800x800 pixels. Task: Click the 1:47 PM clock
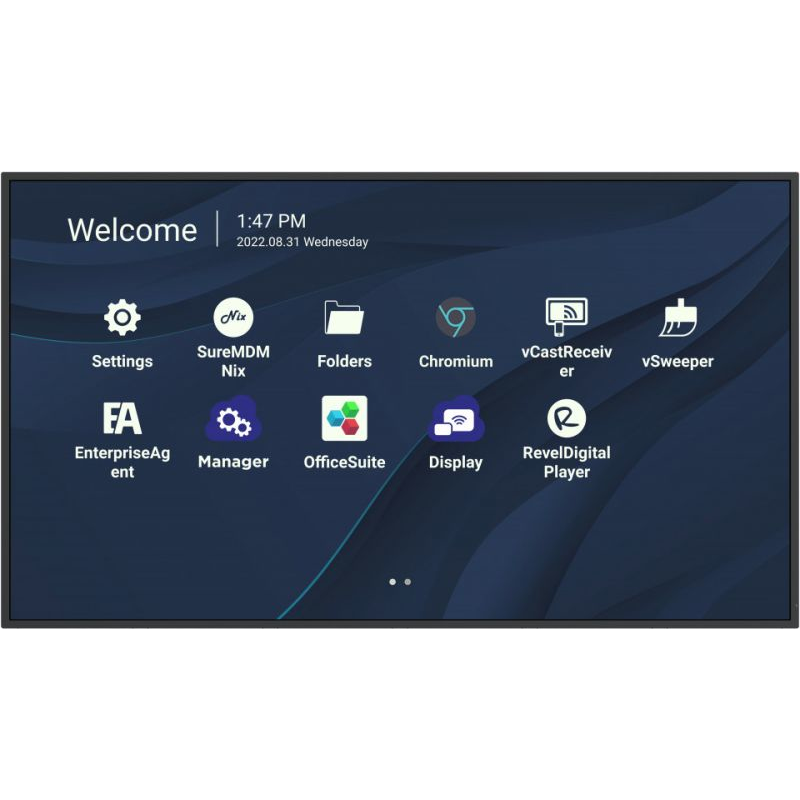pyautogui.click(x=271, y=221)
